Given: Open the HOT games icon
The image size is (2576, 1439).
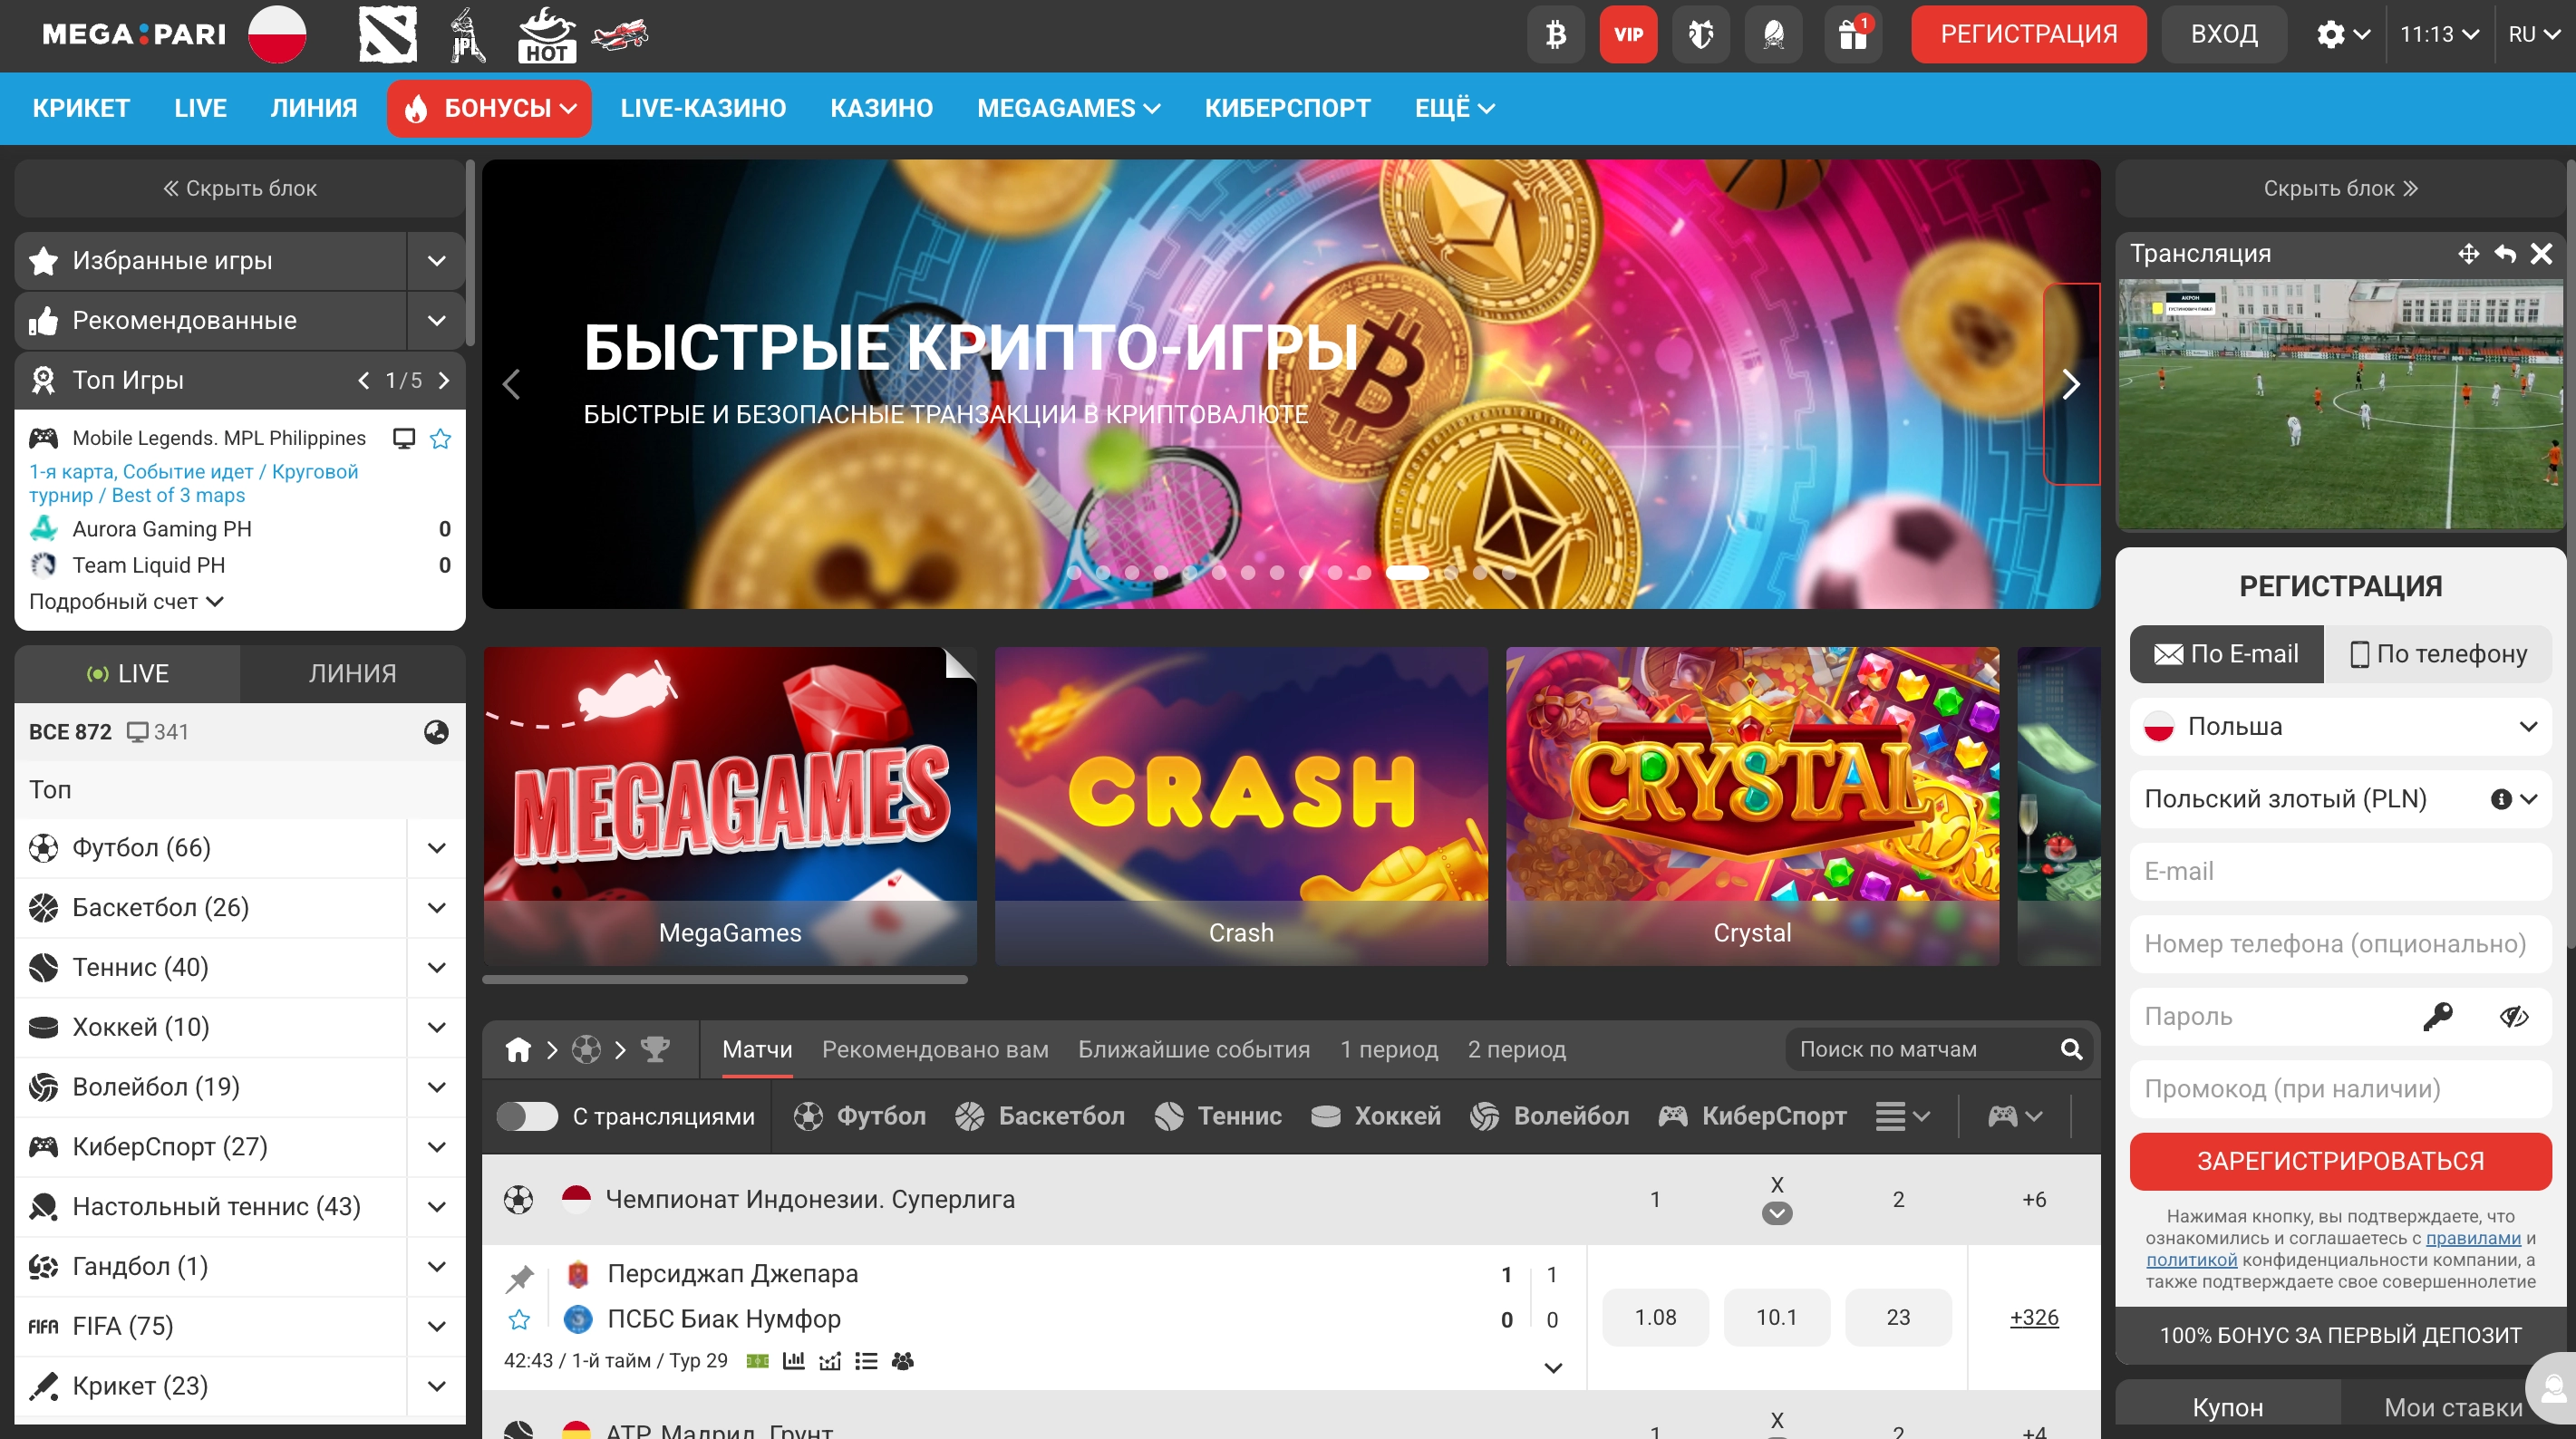Looking at the screenshot, I should pos(546,35).
